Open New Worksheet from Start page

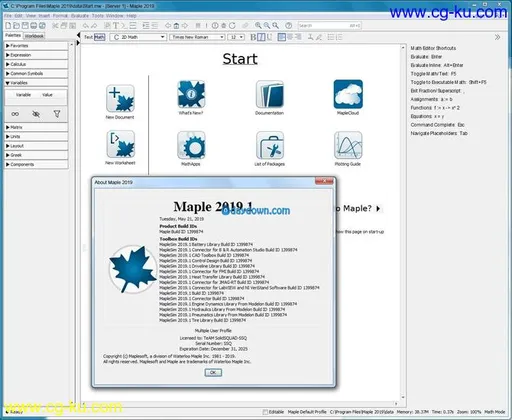120,144
